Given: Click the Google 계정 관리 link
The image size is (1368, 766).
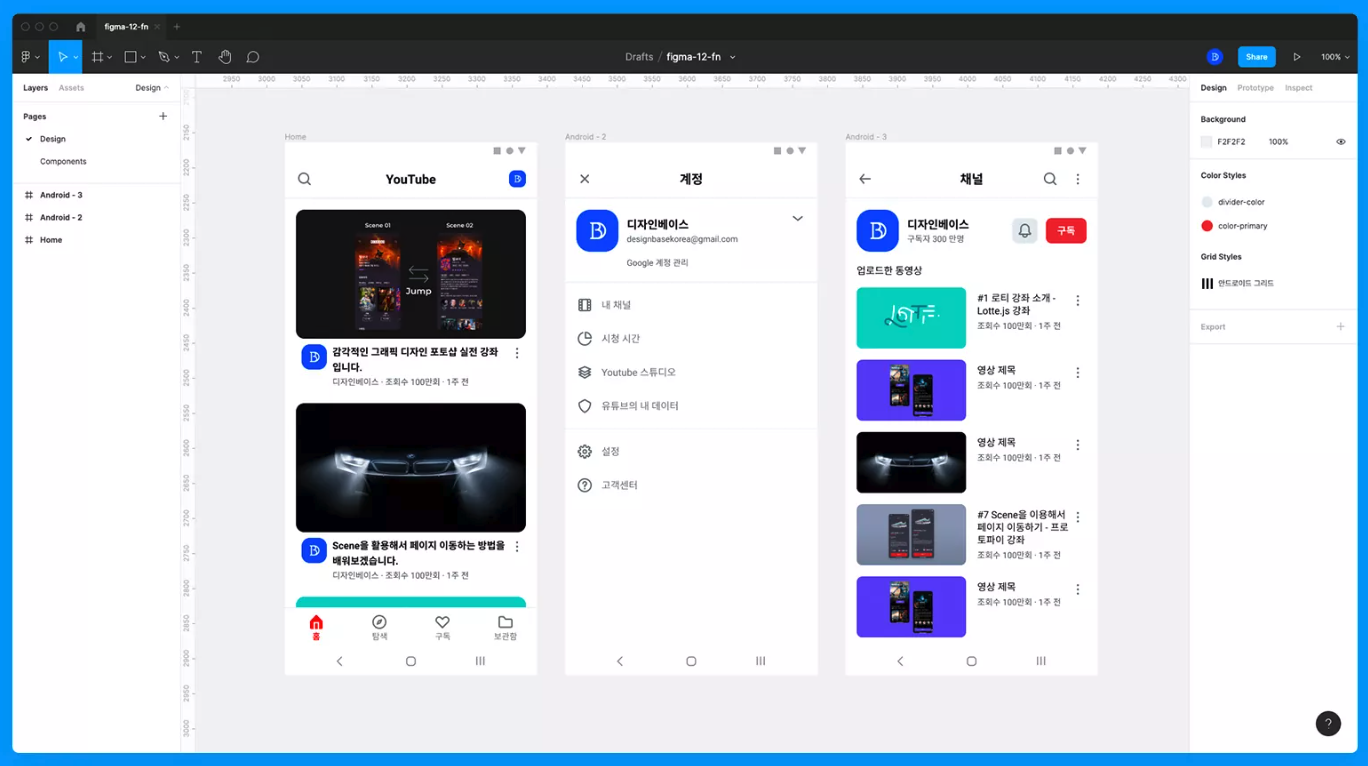Looking at the screenshot, I should click(x=657, y=263).
